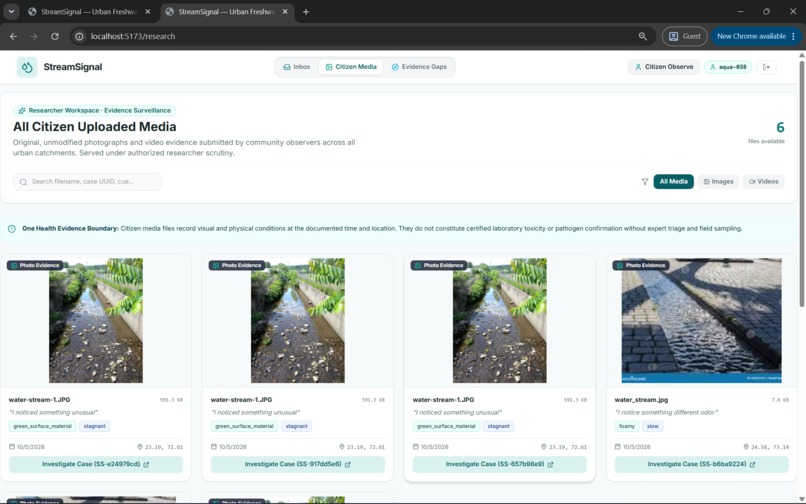The height and width of the screenshot is (504, 806).
Task: Click the zoom magnifier icon in address bar
Action: (643, 37)
